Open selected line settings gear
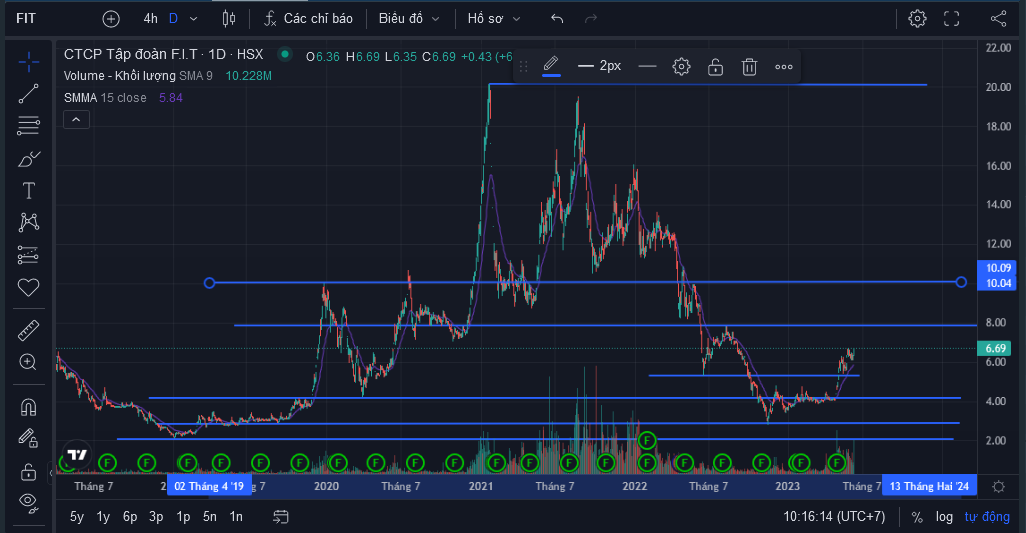This screenshot has height=533, width=1026. 681,66
